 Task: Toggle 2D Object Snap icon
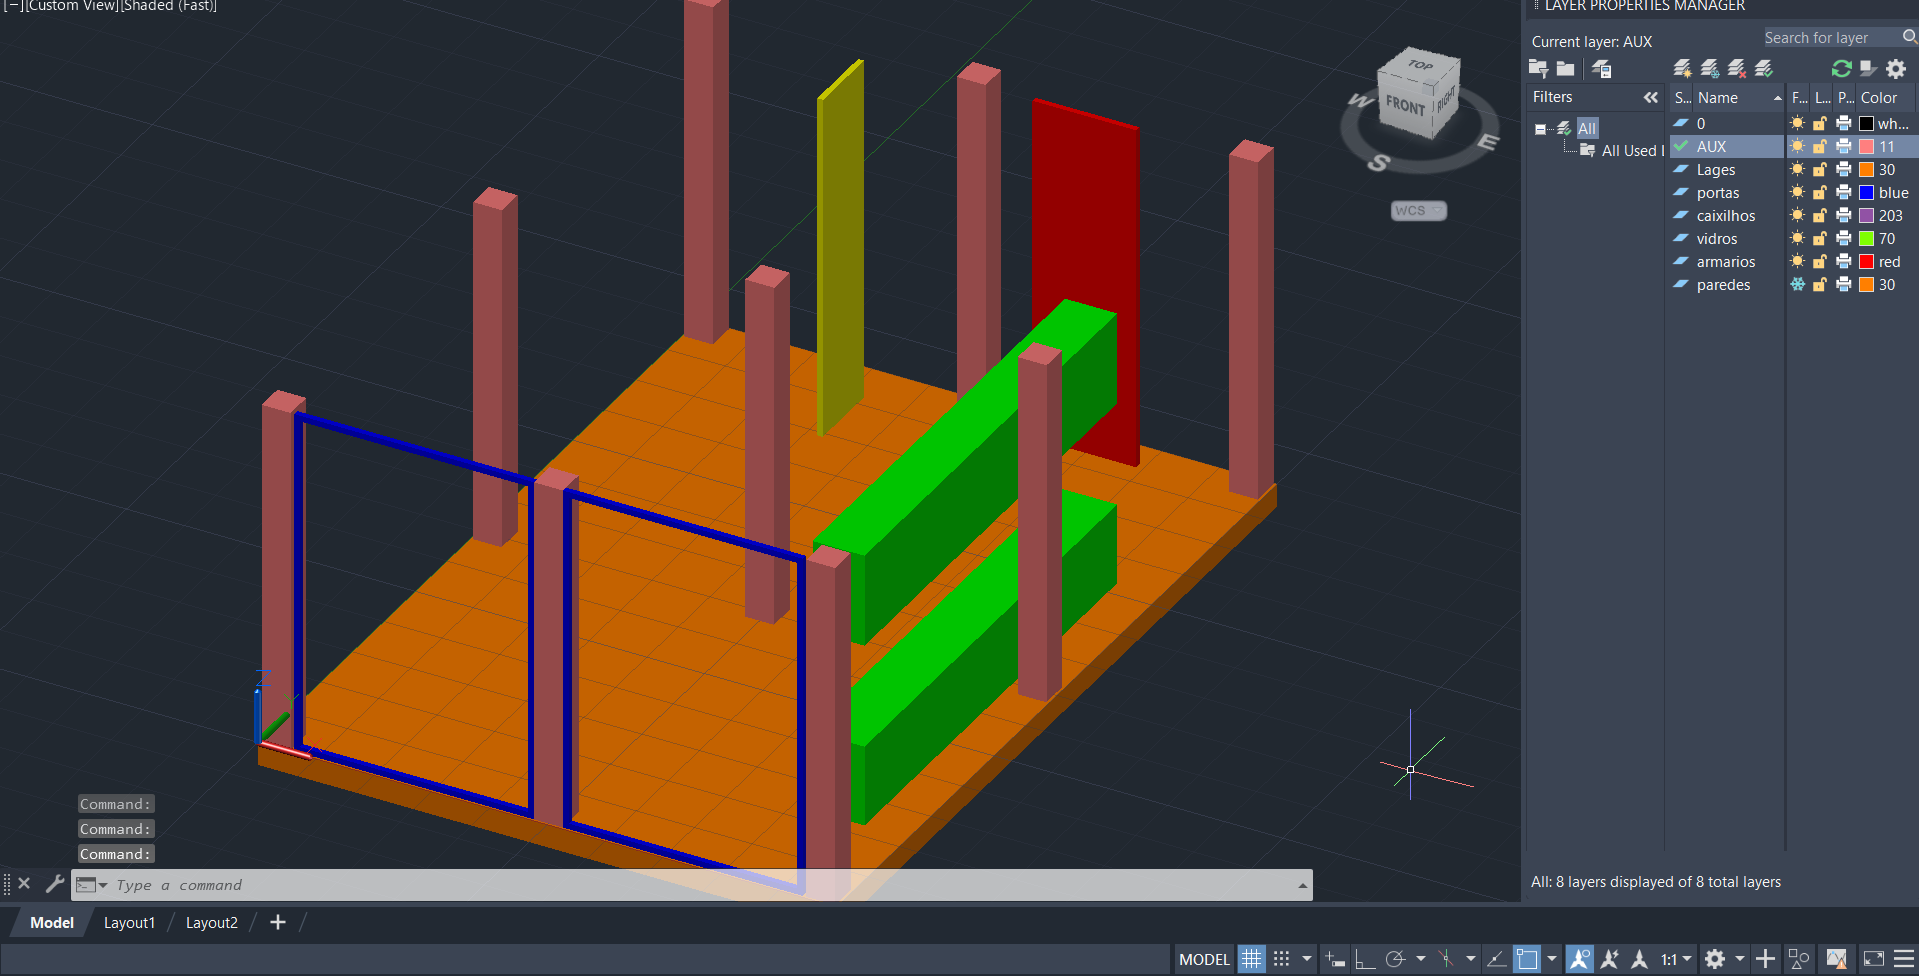click(1527, 959)
